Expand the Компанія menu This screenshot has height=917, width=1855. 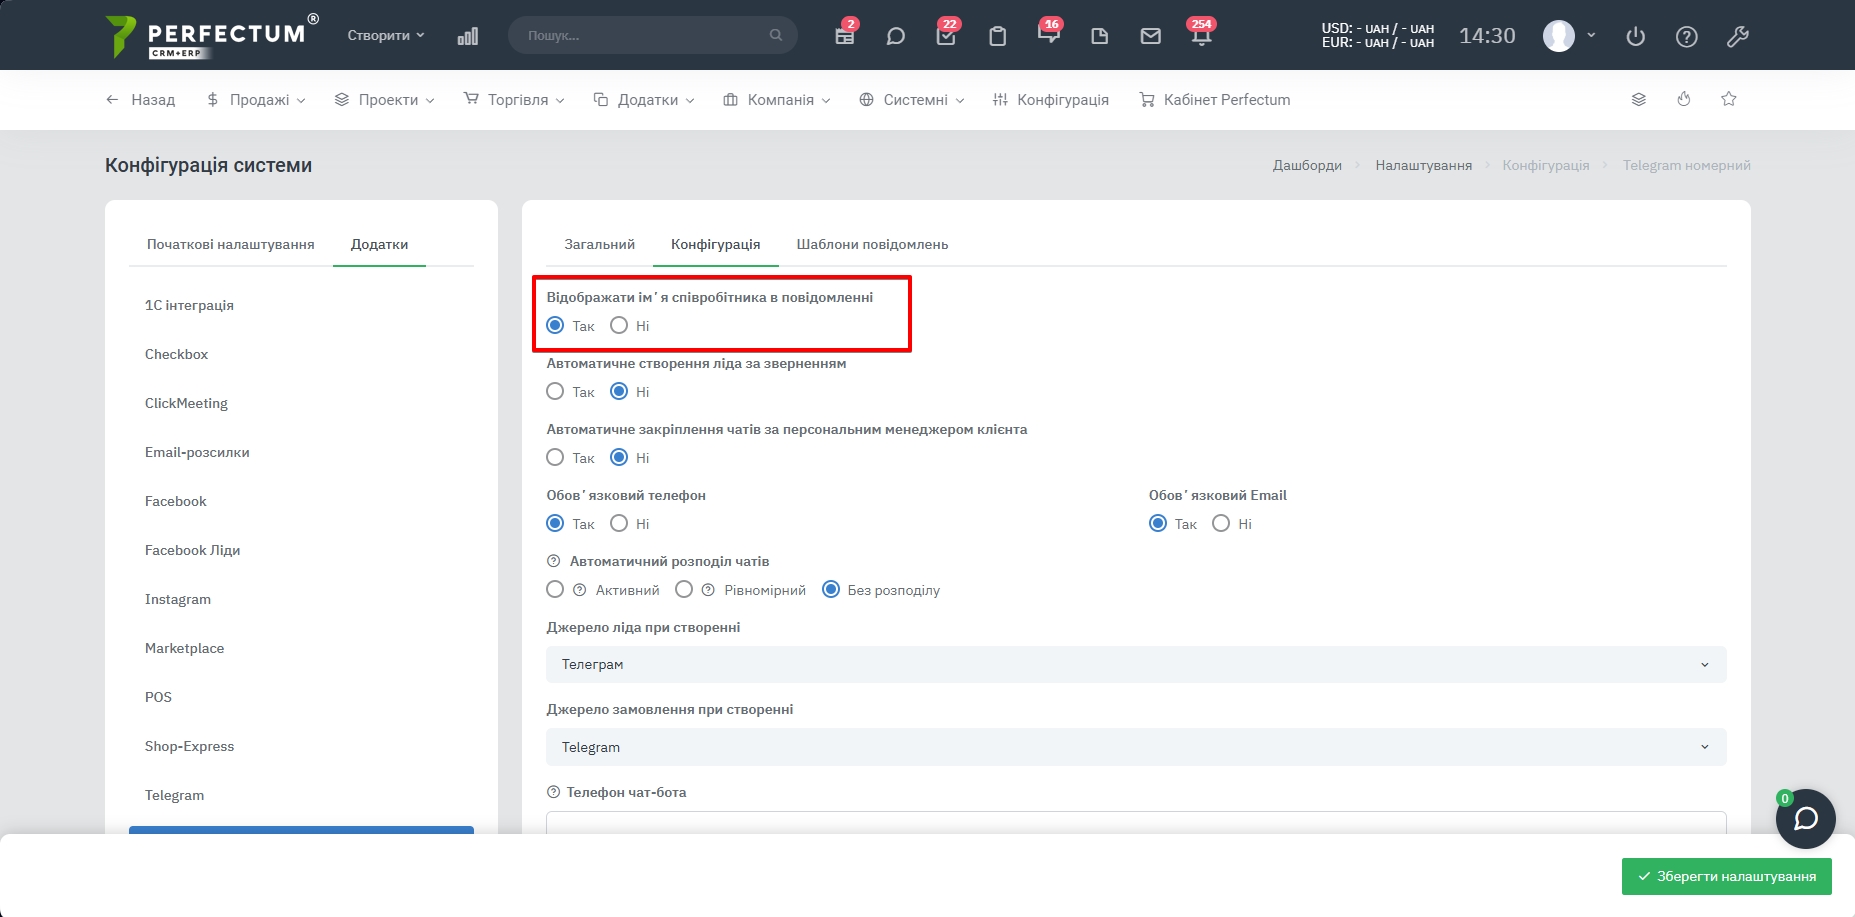[777, 99]
